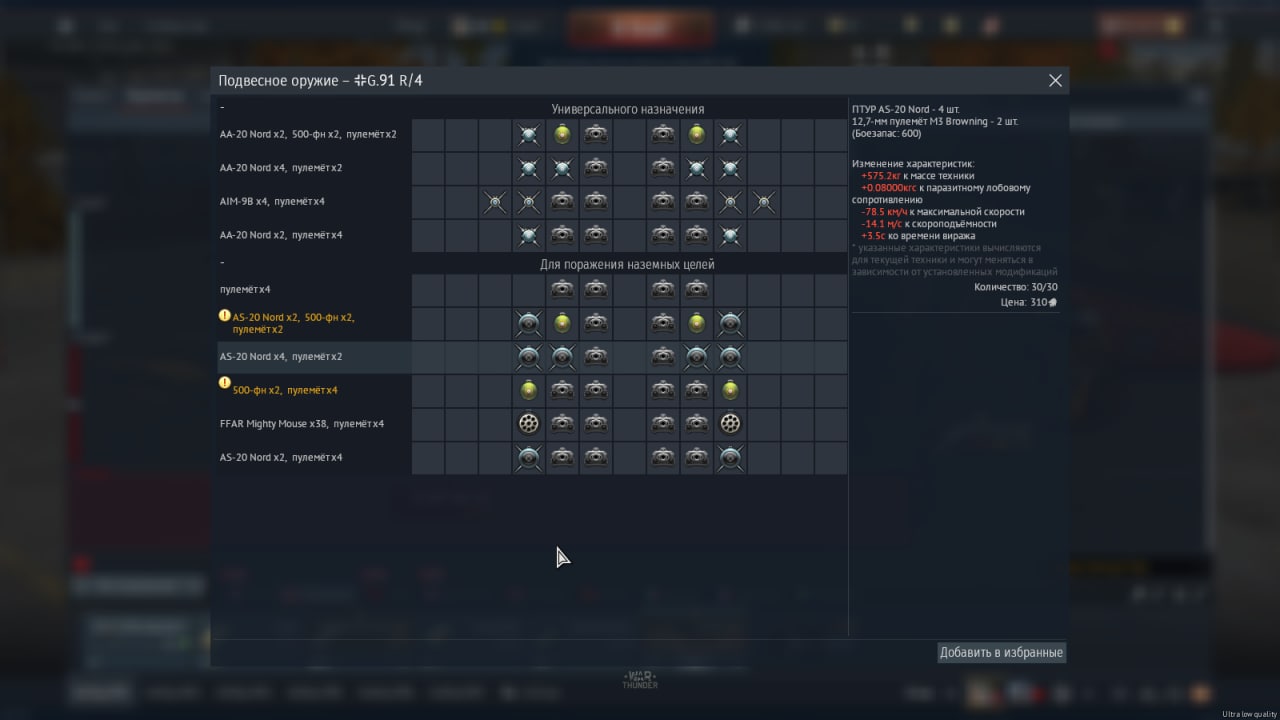The height and width of the screenshot is (720, 1280).
Task: Select preset "AIM-9B x4, пулемётx4"
Action: (272, 201)
